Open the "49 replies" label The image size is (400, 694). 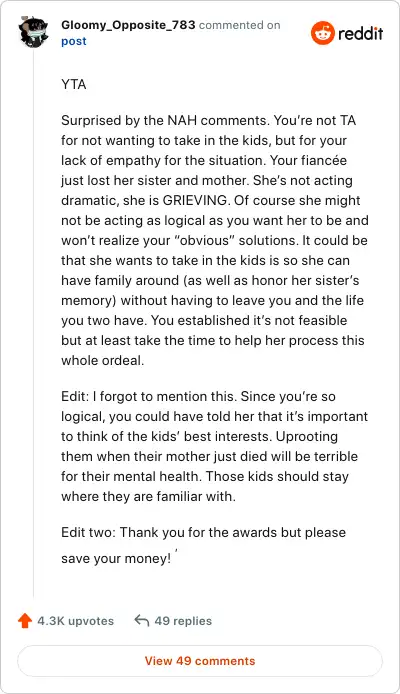coord(183,621)
